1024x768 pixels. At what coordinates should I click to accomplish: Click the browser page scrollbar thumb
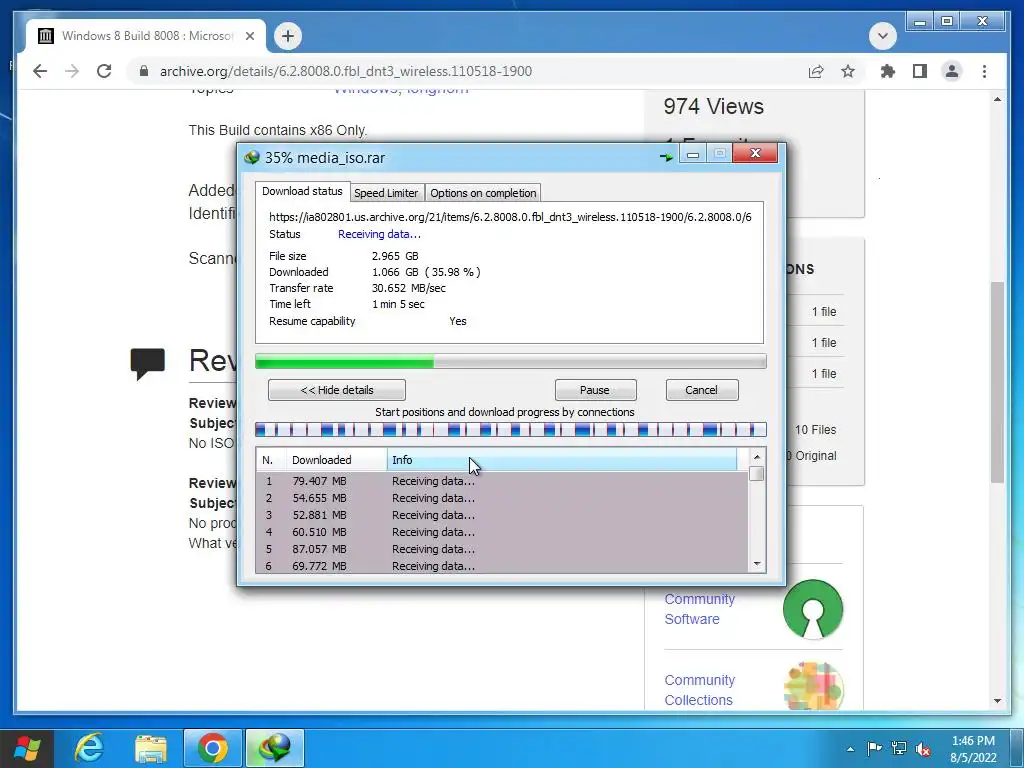click(x=997, y=382)
